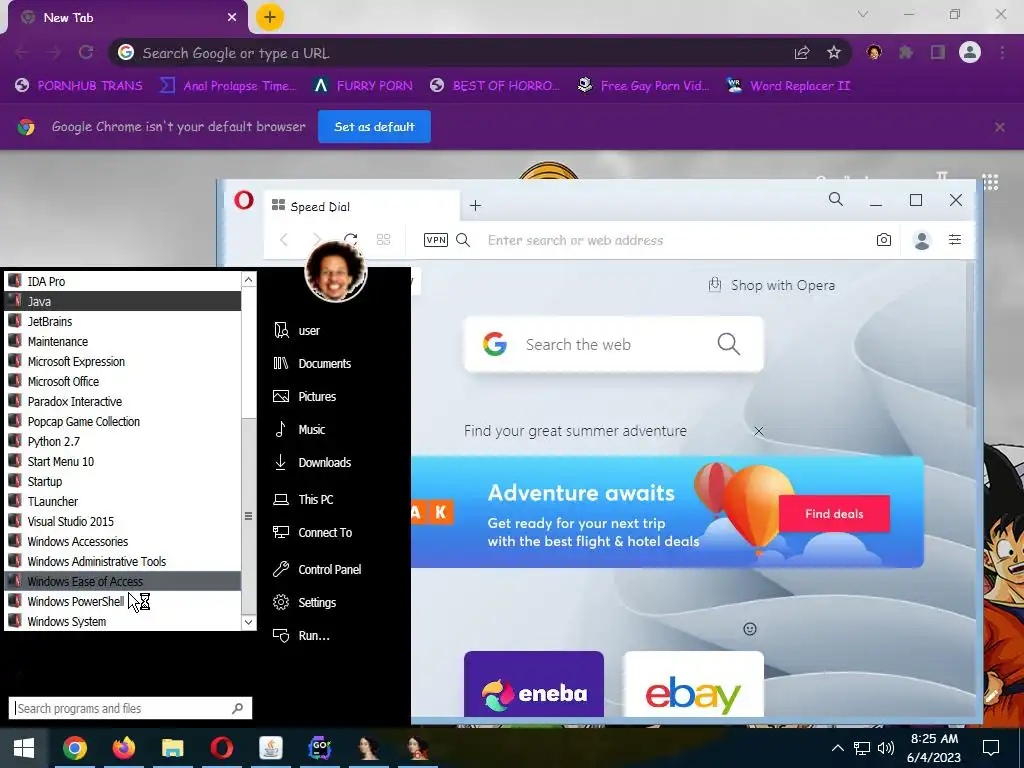The image size is (1024, 768).
Task: Open the eBay speed dial tile
Action: [693, 684]
